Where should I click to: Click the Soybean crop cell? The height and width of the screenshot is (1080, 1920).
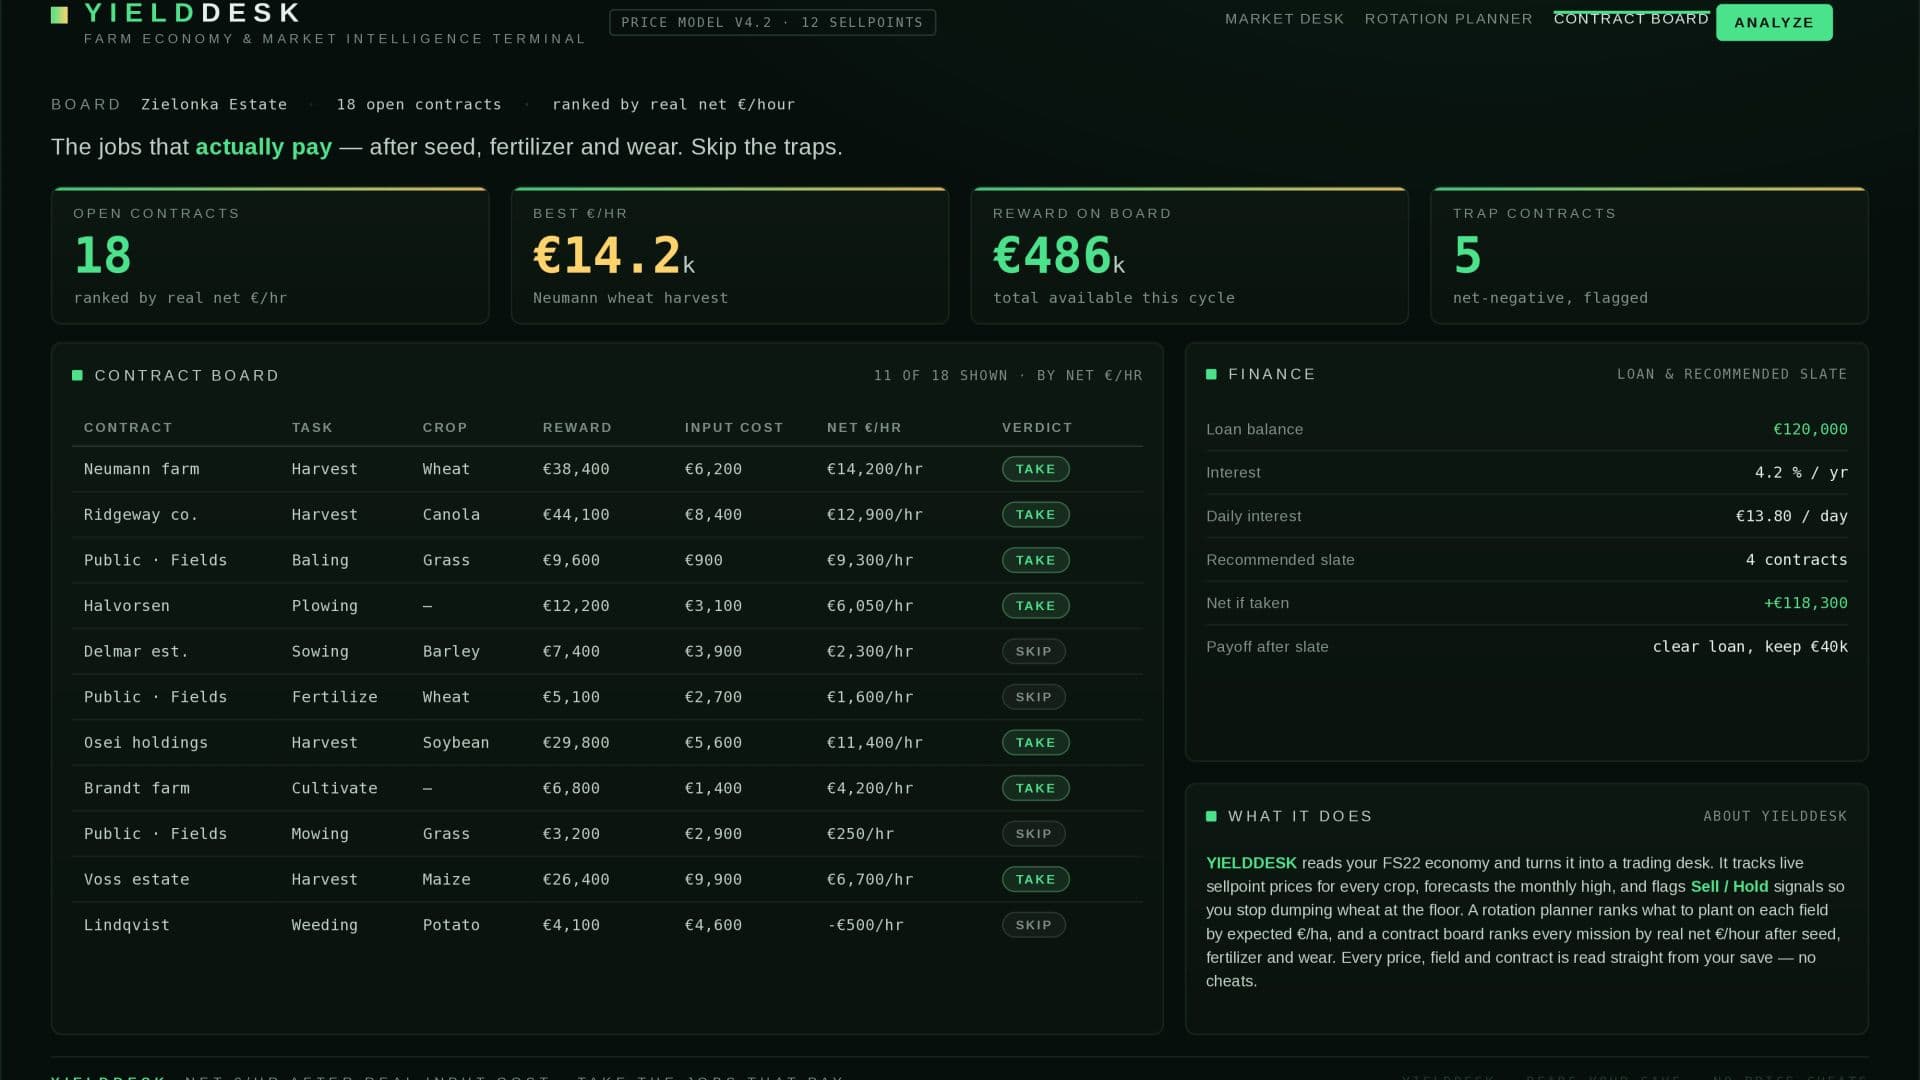click(x=456, y=743)
